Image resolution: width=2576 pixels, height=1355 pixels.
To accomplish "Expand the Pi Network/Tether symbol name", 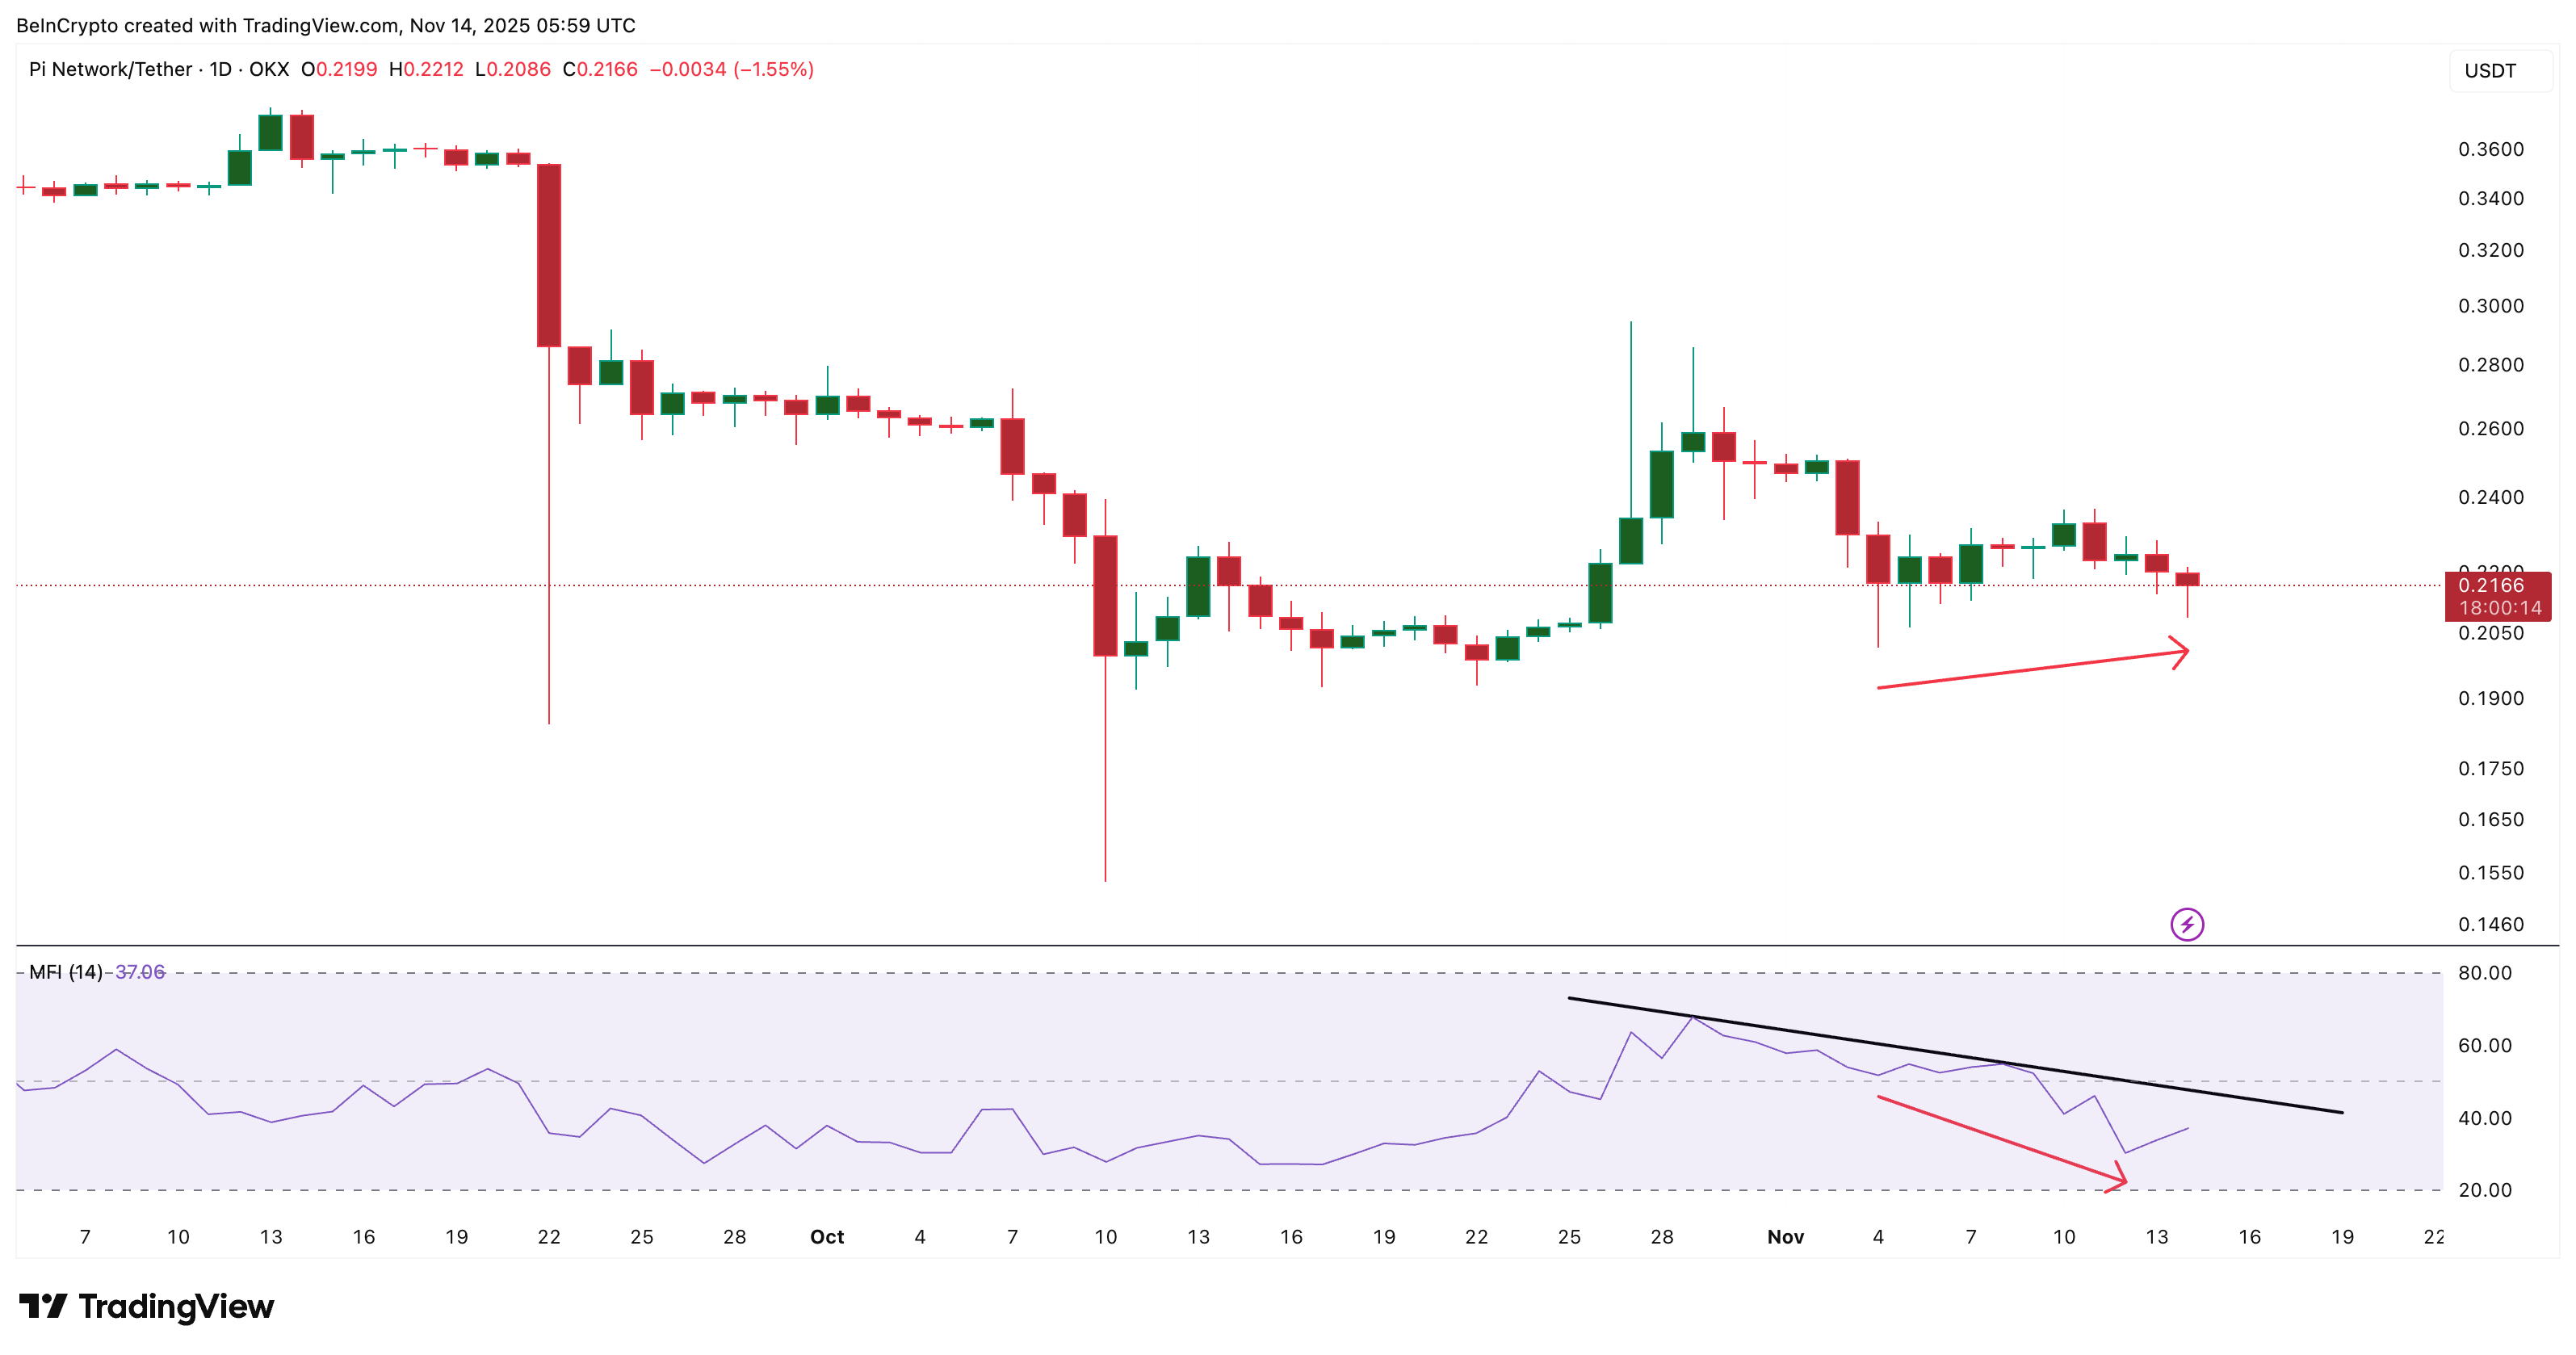I will coord(112,69).
